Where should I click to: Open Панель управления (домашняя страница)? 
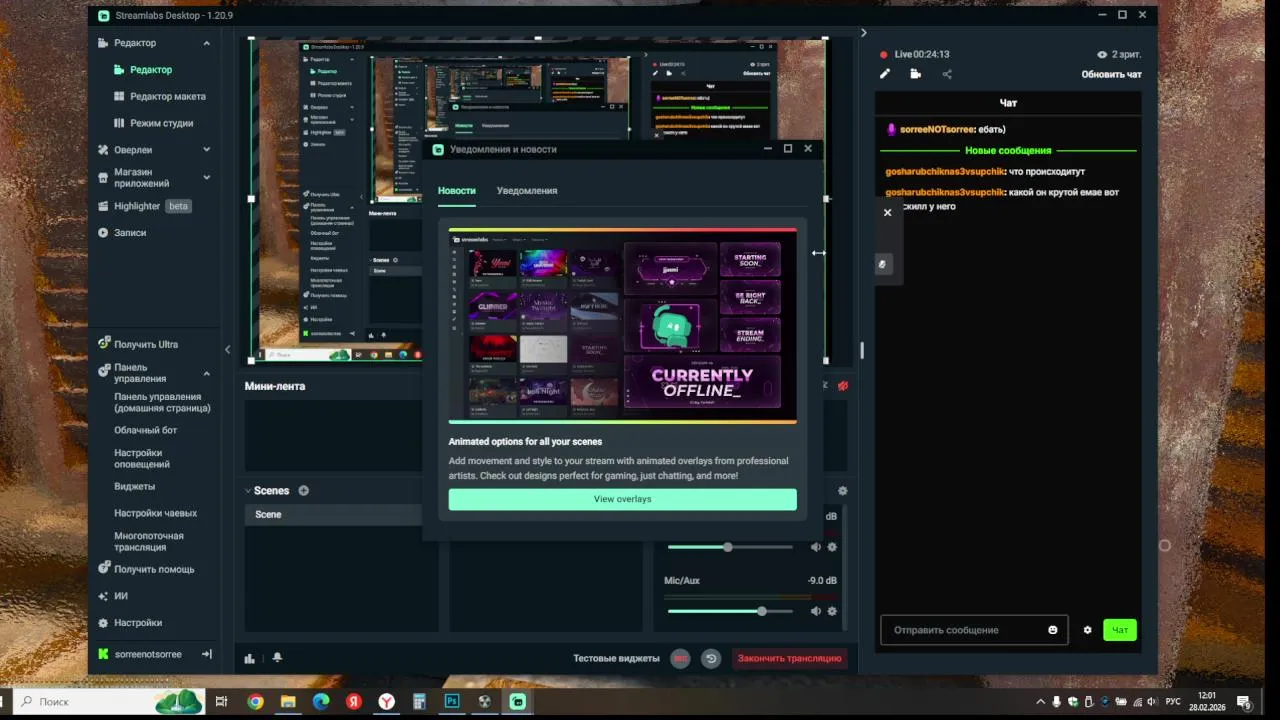pyautogui.click(x=162, y=402)
